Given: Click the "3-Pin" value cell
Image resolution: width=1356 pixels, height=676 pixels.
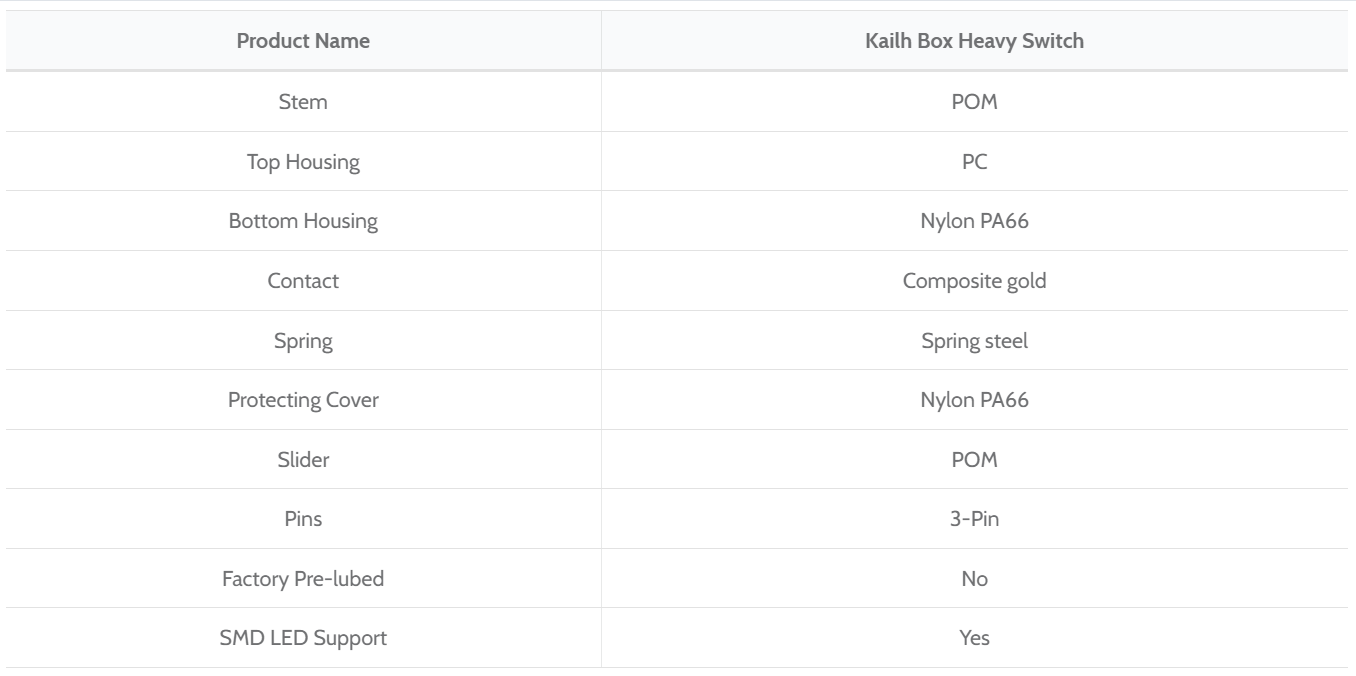Looking at the screenshot, I should pos(974,519).
